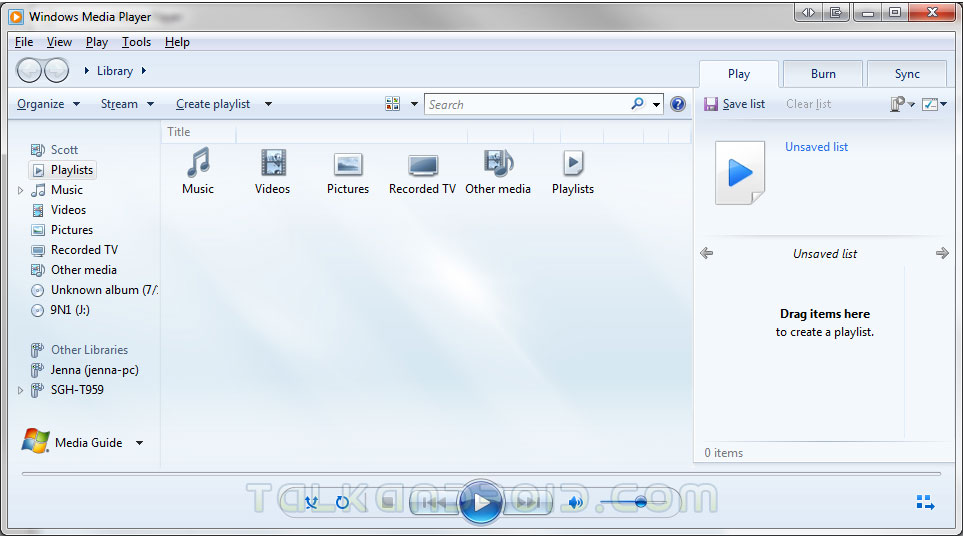
Task: Click the double-arrow title bar button
Action: (808, 12)
